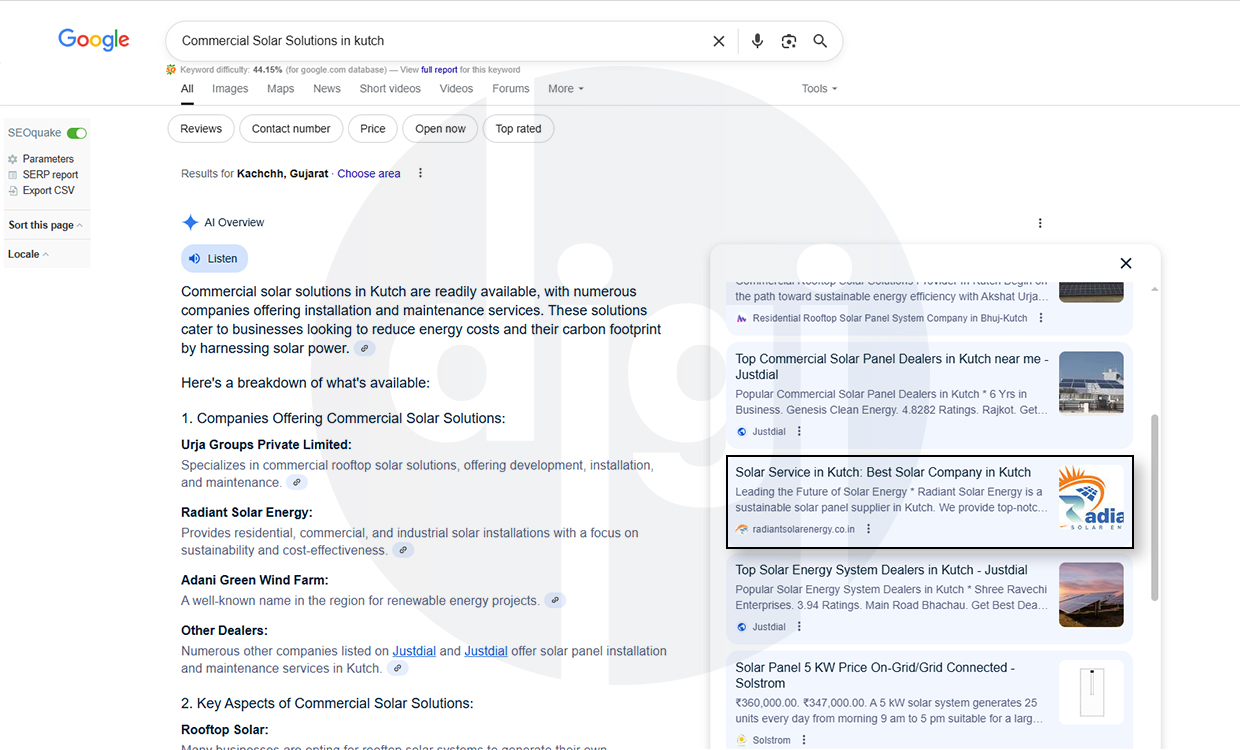
Task: Go to the Short videos tab
Action: pos(390,89)
